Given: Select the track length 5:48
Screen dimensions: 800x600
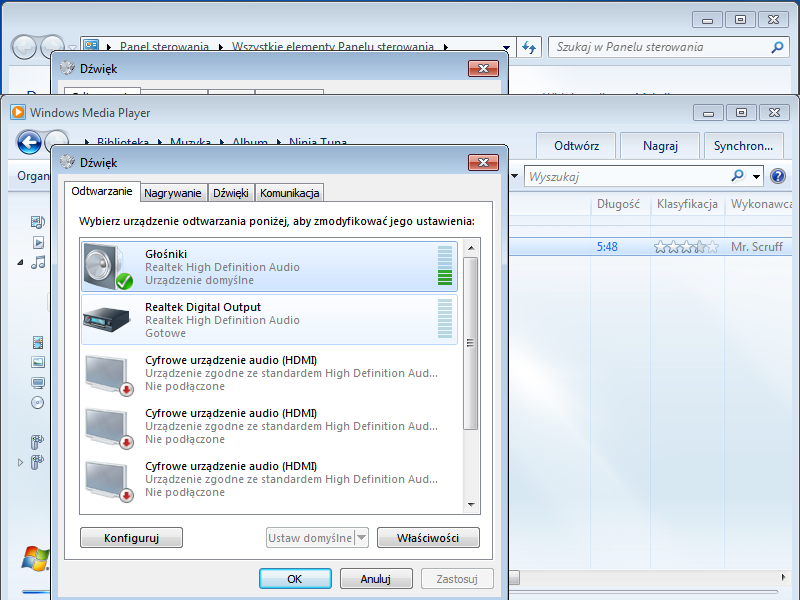Looking at the screenshot, I should [607, 247].
